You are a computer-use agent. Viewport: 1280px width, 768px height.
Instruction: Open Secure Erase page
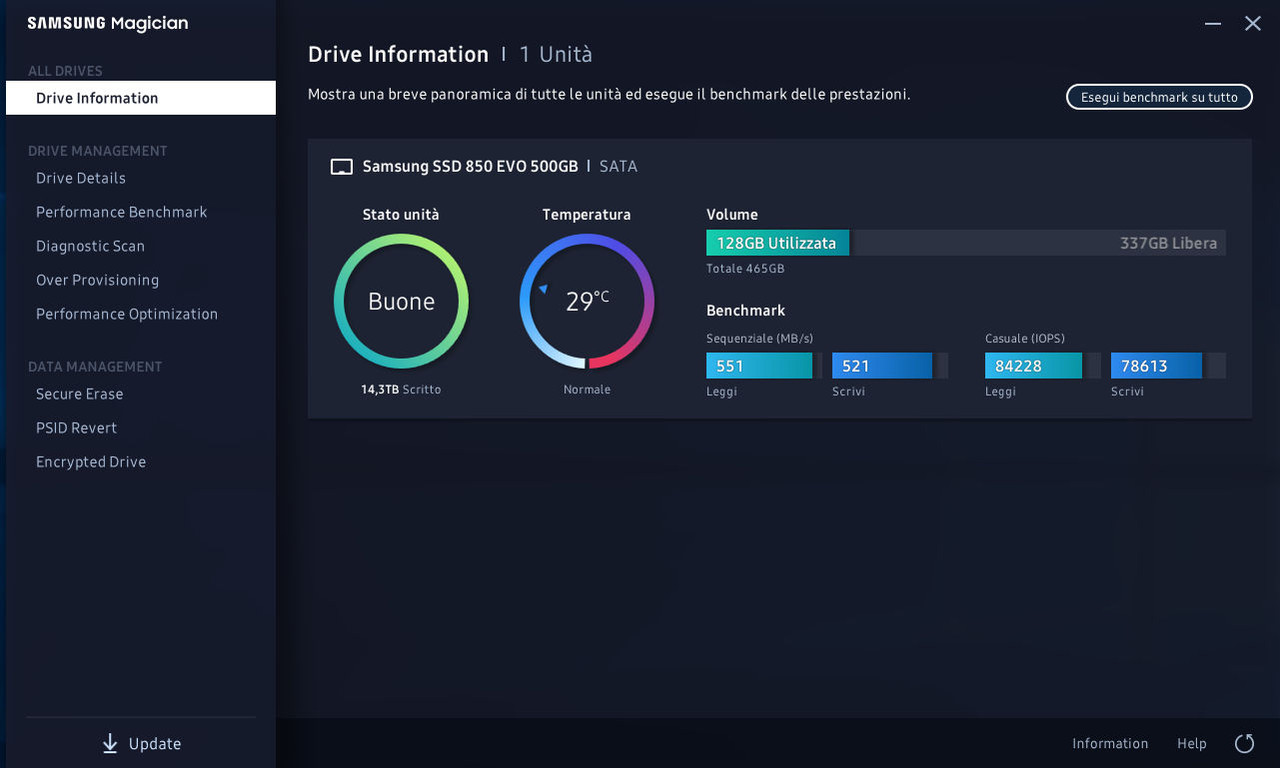coord(80,394)
